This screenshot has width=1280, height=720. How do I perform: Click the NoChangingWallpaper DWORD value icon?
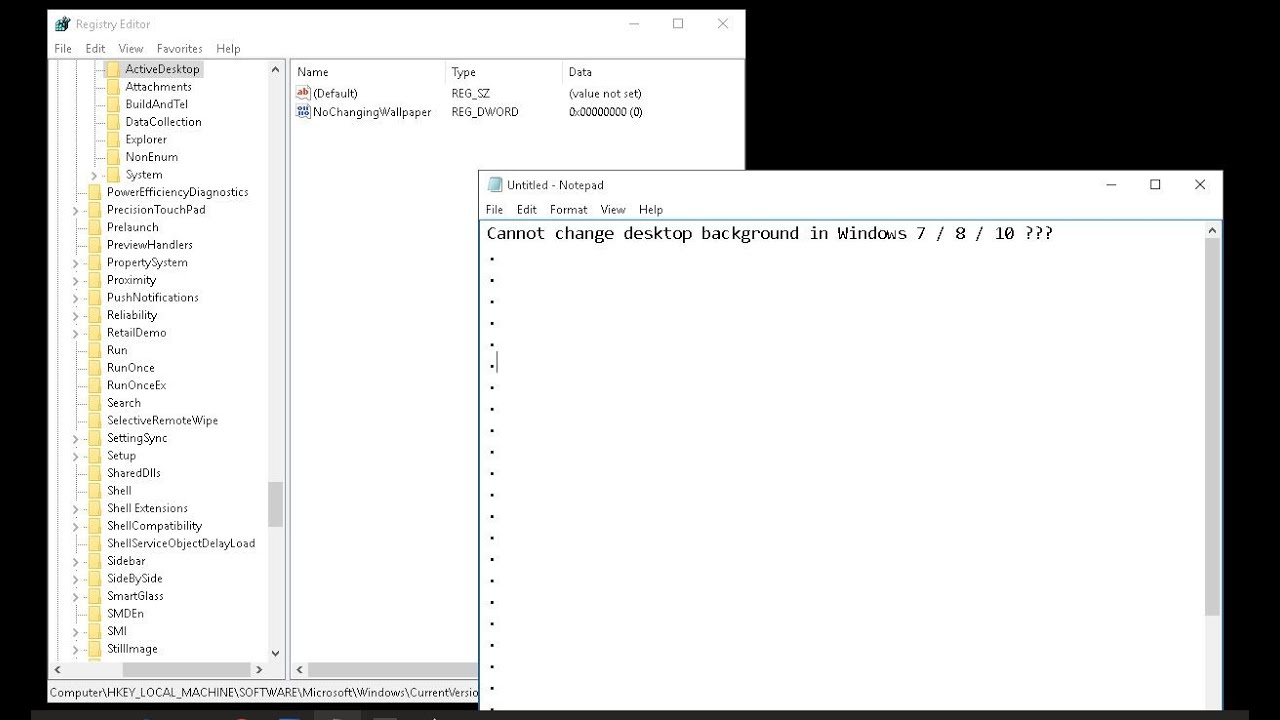(x=304, y=112)
